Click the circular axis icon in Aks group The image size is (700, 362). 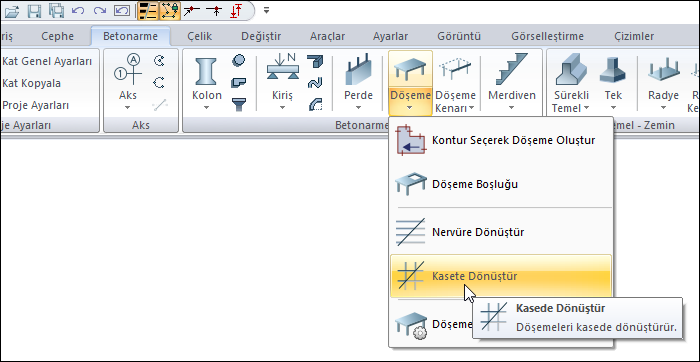tap(159, 60)
